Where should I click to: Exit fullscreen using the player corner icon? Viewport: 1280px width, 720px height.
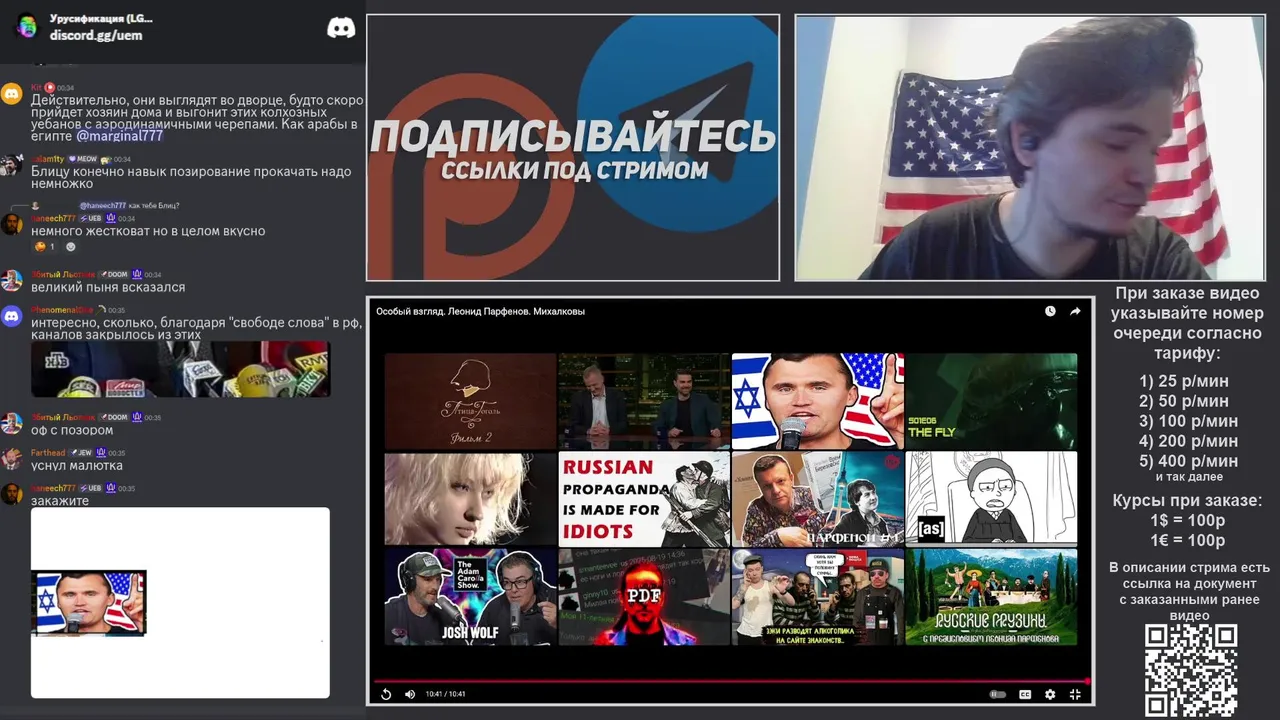(1075, 694)
